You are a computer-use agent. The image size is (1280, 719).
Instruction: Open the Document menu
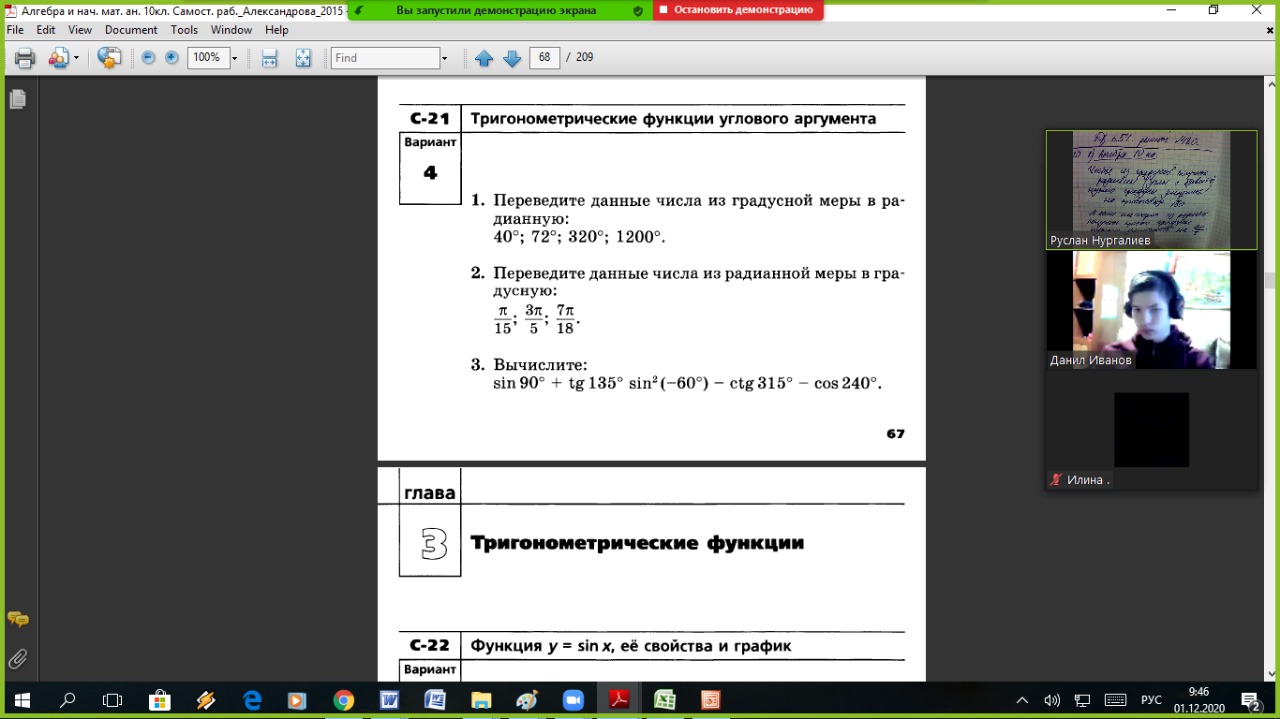click(x=131, y=30)
